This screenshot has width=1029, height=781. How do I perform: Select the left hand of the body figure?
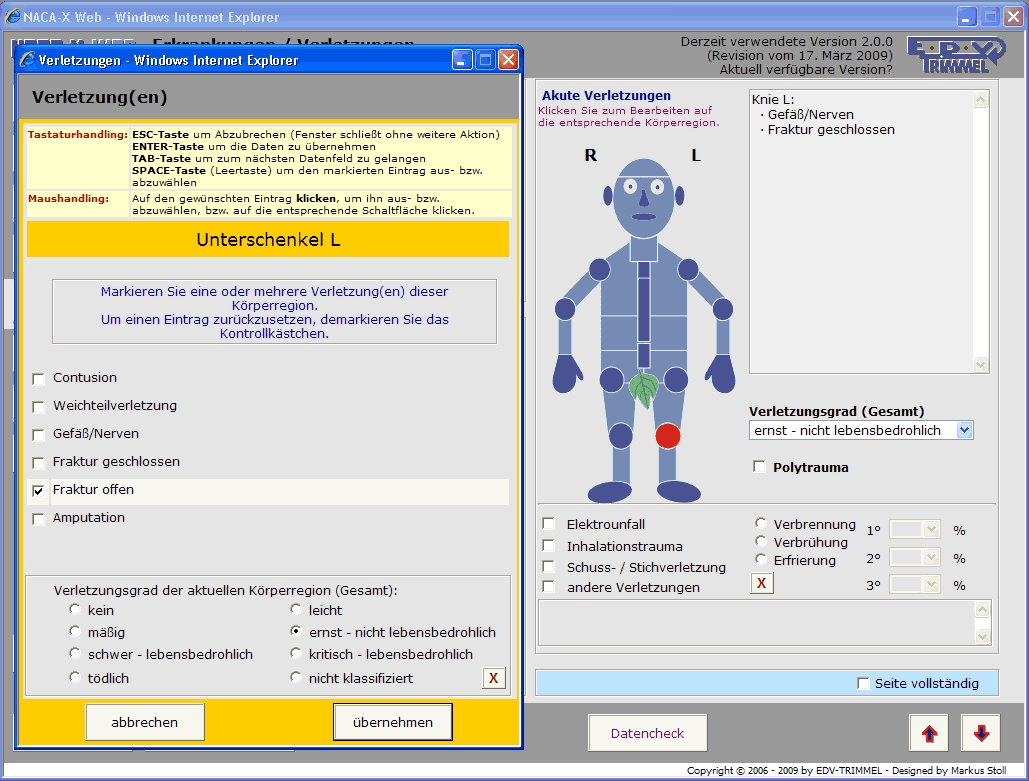pos(721,373)
